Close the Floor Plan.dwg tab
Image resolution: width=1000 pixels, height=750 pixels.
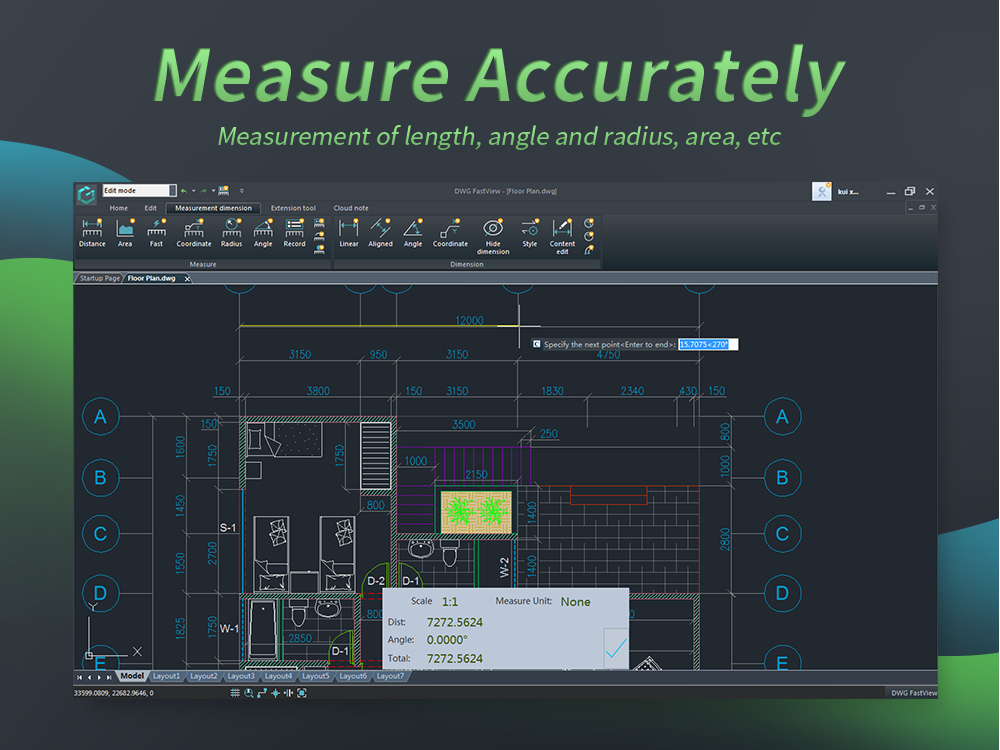pos(187,279)
